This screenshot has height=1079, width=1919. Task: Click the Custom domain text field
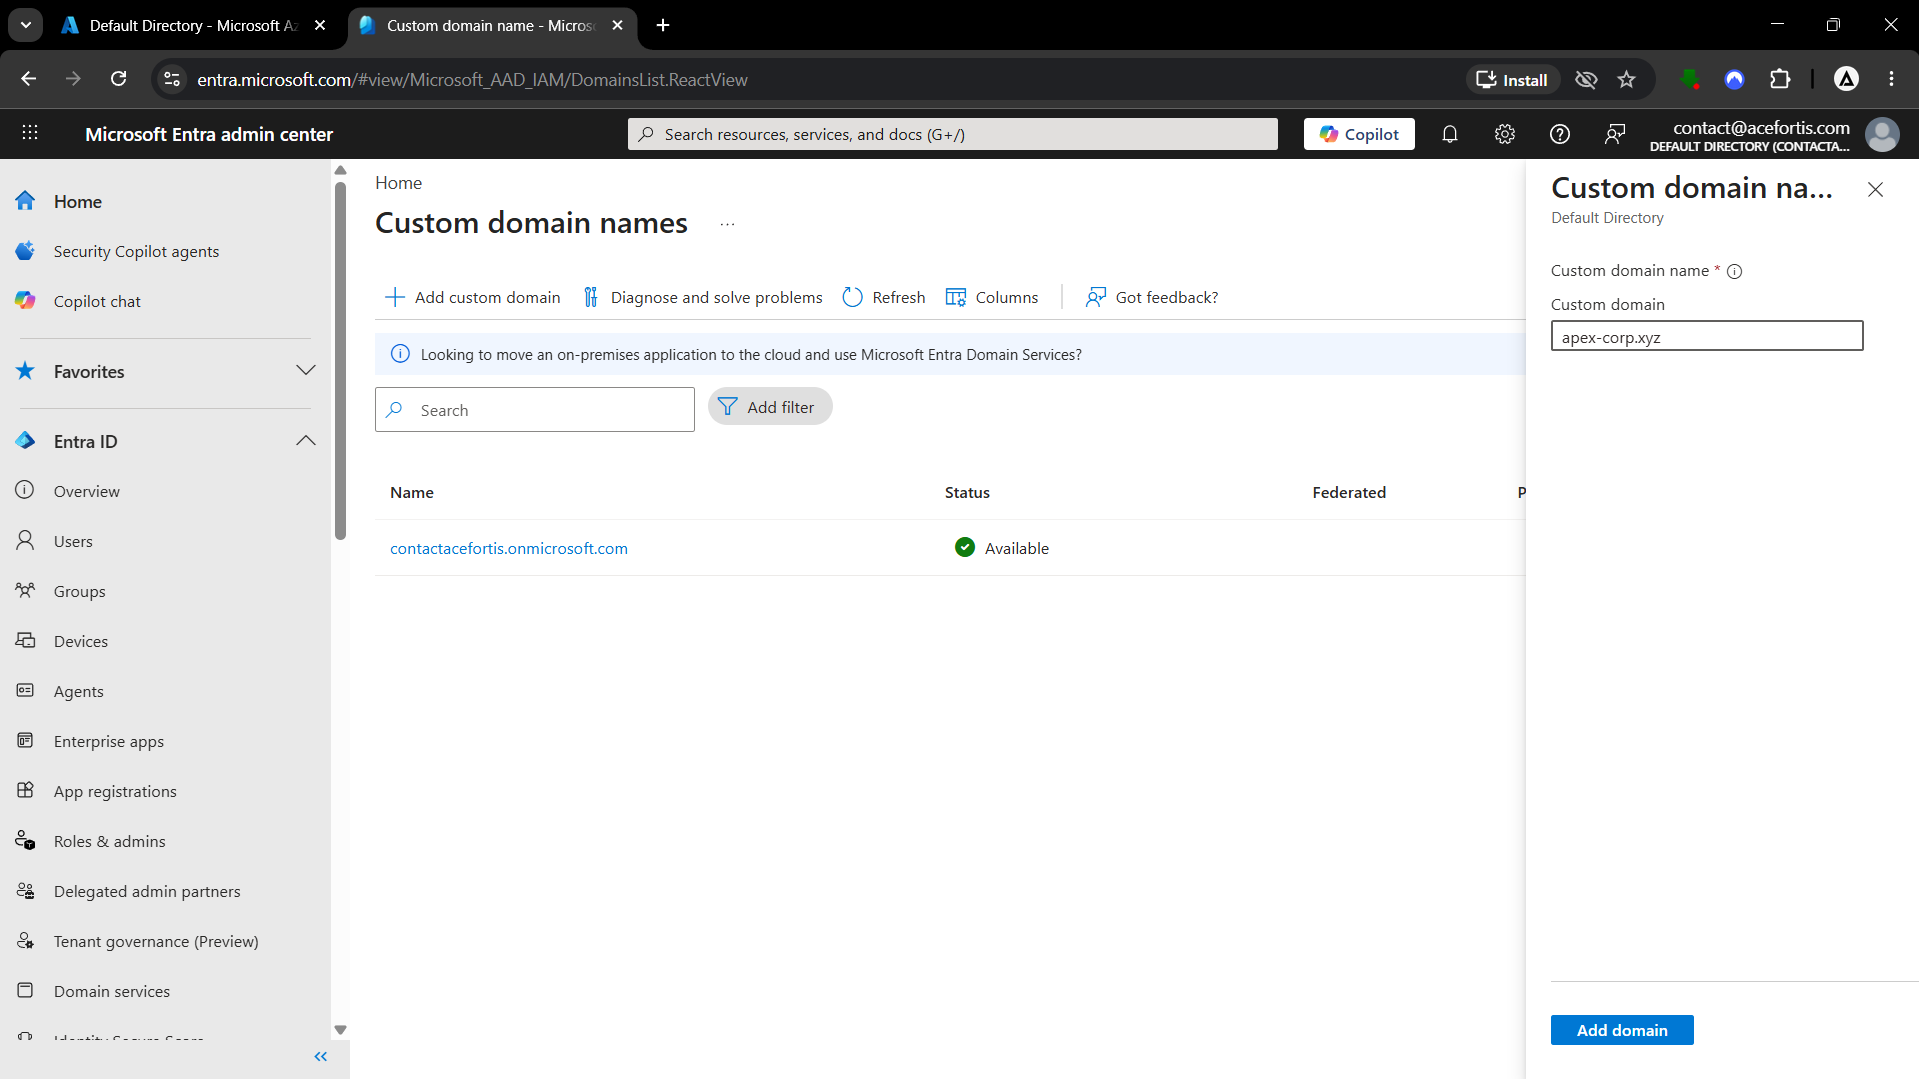point(1707,336)
